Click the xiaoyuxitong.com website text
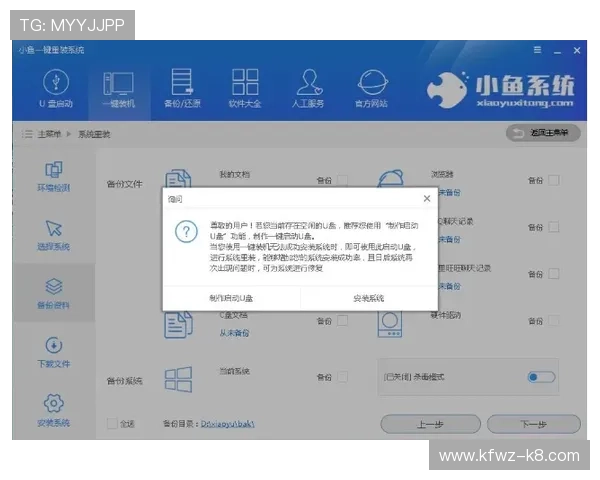 [525, 103]
